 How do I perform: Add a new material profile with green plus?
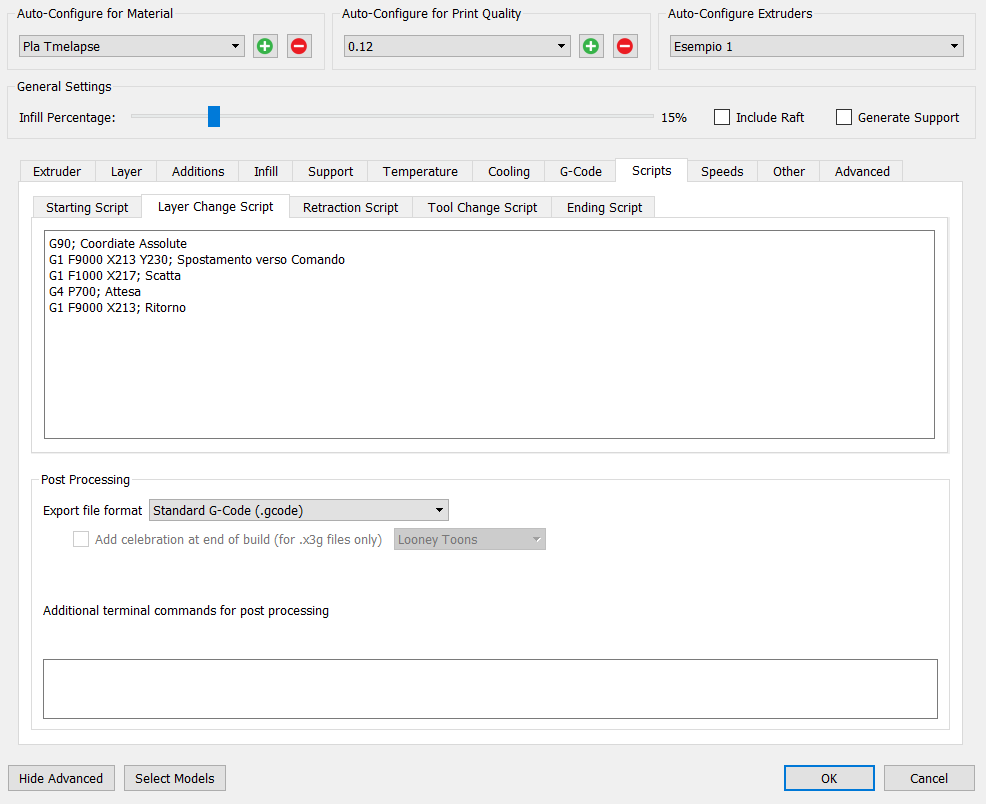(x=265, y=47)
